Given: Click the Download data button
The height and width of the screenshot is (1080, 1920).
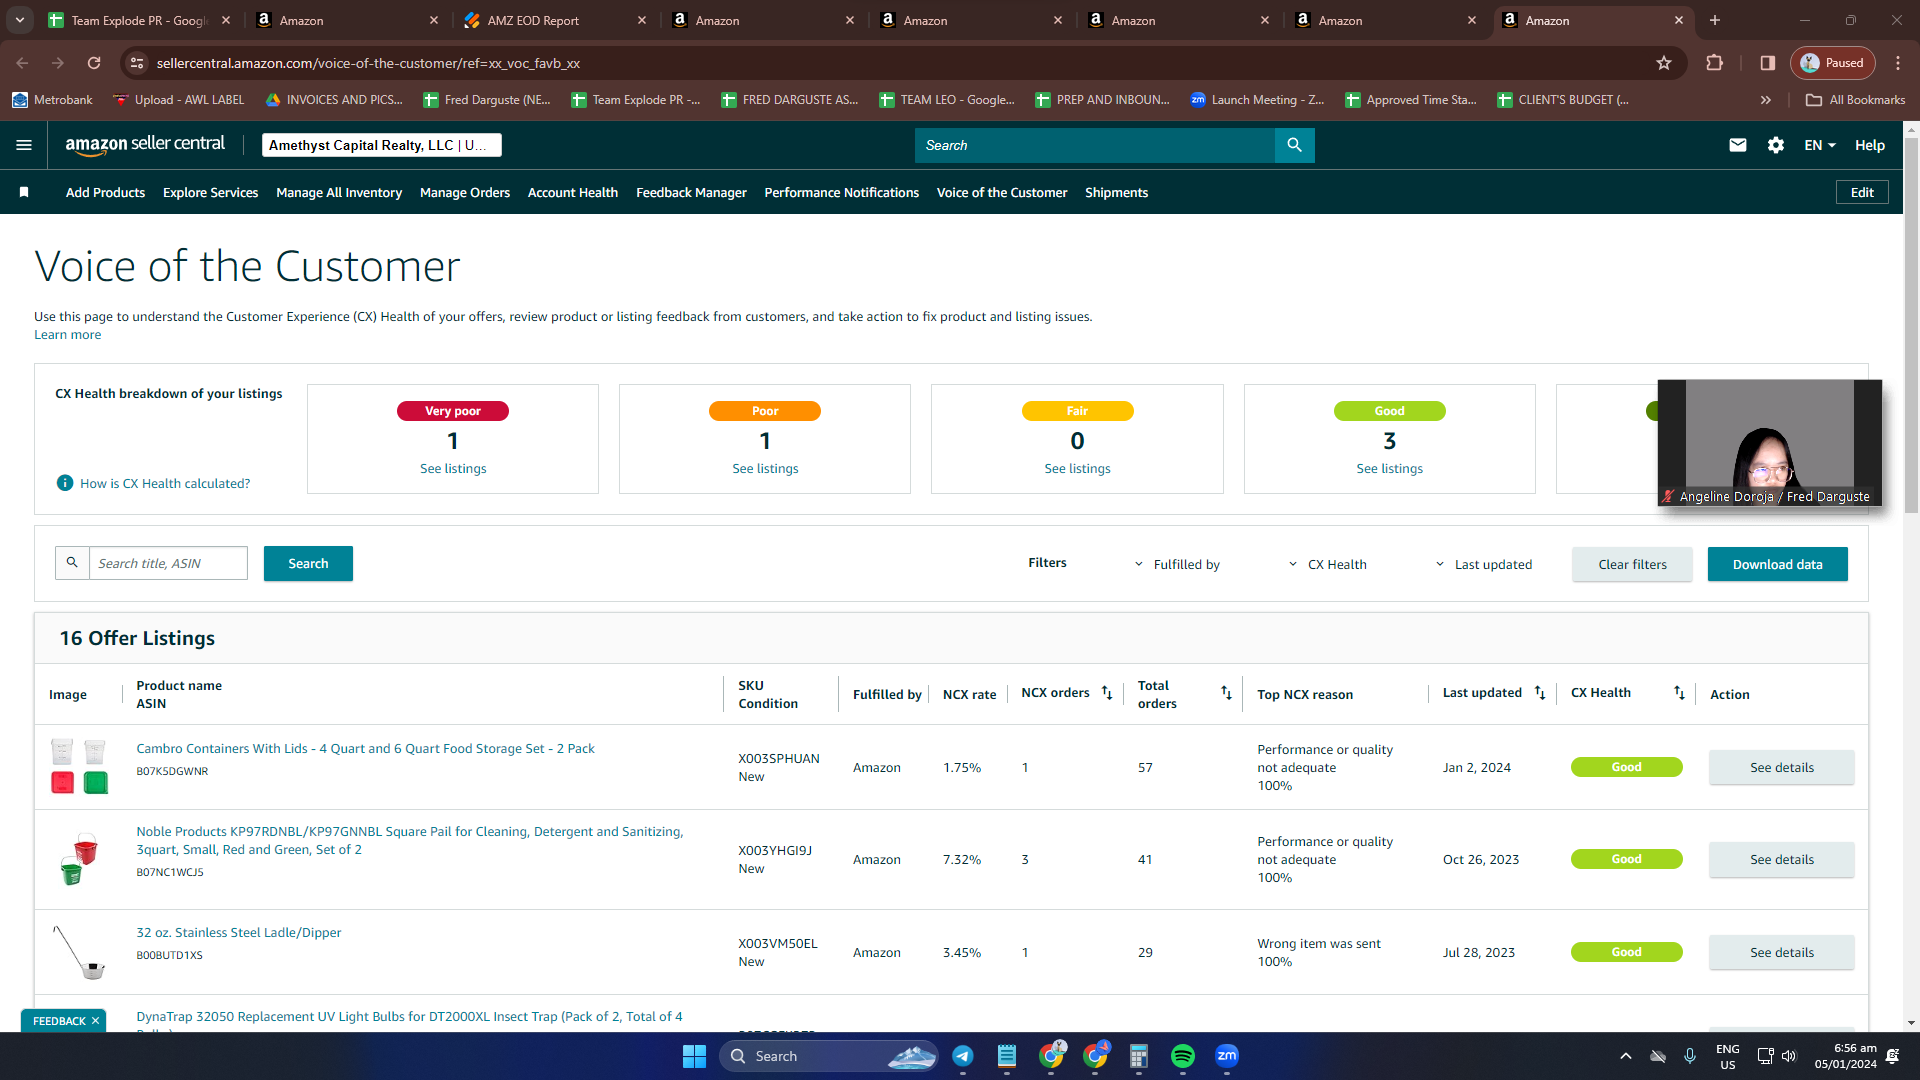Looking at the screenshot, I should click(1777, 564).
